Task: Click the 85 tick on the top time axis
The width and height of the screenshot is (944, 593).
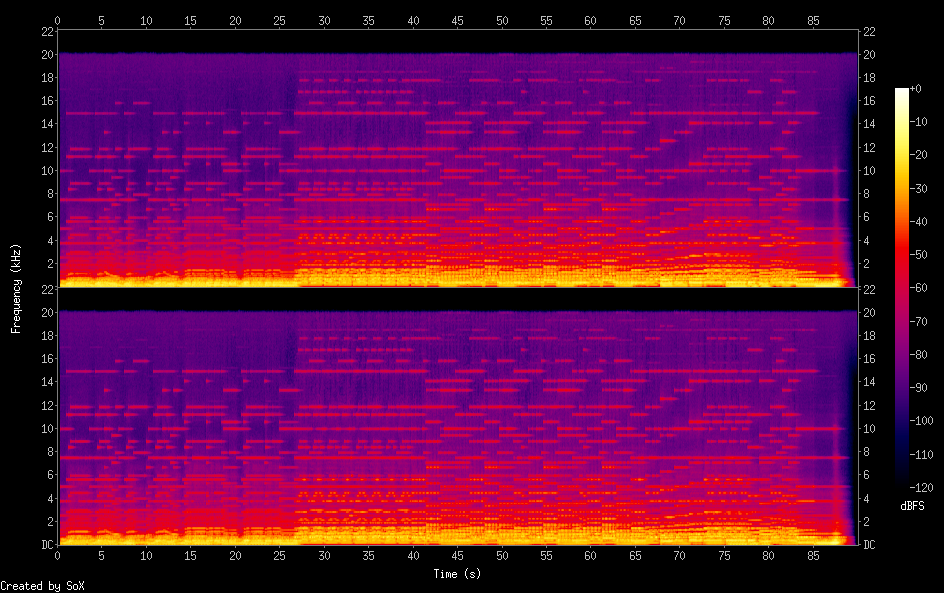Action: 812,20
